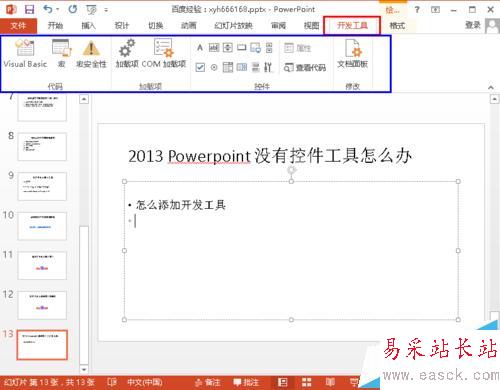Open Macro Security (宏安全性) settings
The image size is (500, 390).
[x=91, y=53]
